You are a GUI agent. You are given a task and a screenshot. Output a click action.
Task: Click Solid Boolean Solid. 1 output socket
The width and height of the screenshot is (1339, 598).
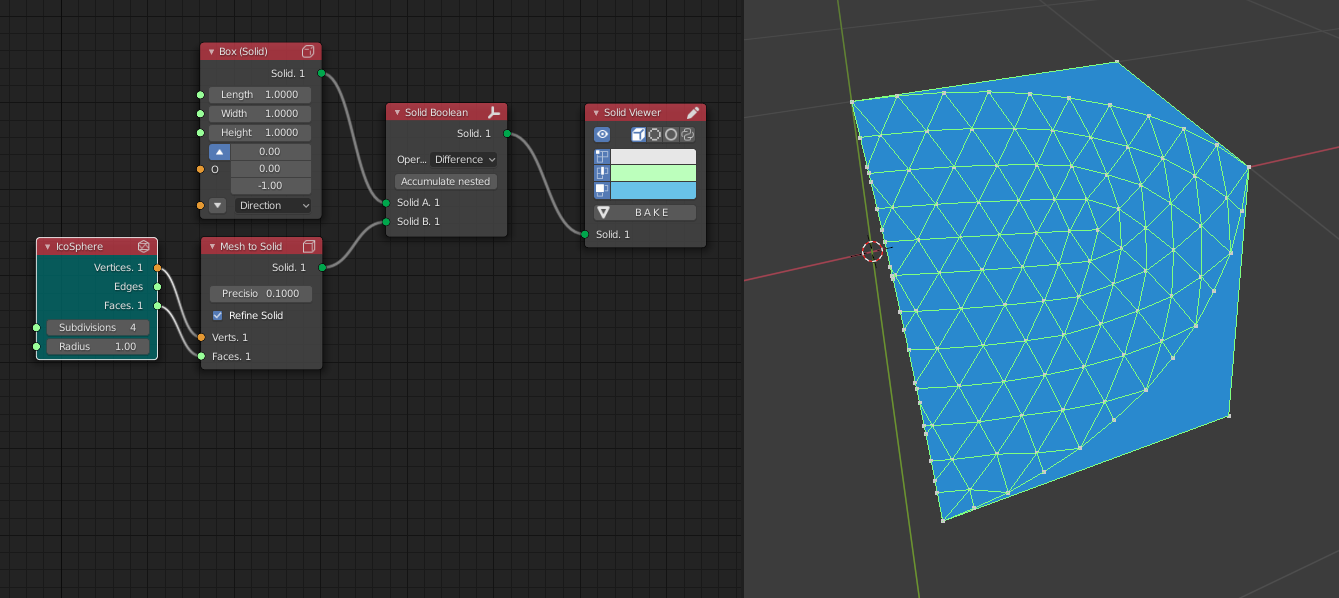[507, 133]
